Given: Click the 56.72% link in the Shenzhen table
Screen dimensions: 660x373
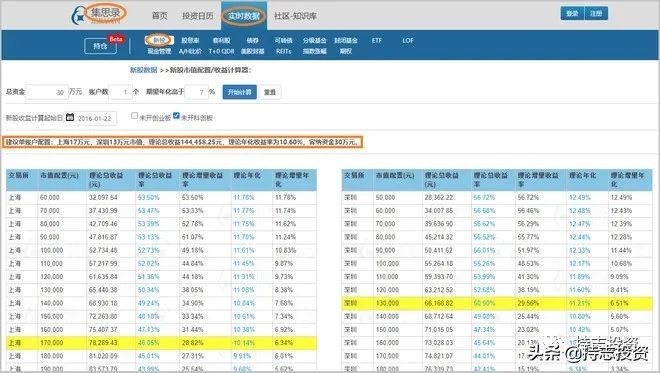Looking at the screenshot, I should click(x=484, y=197).
